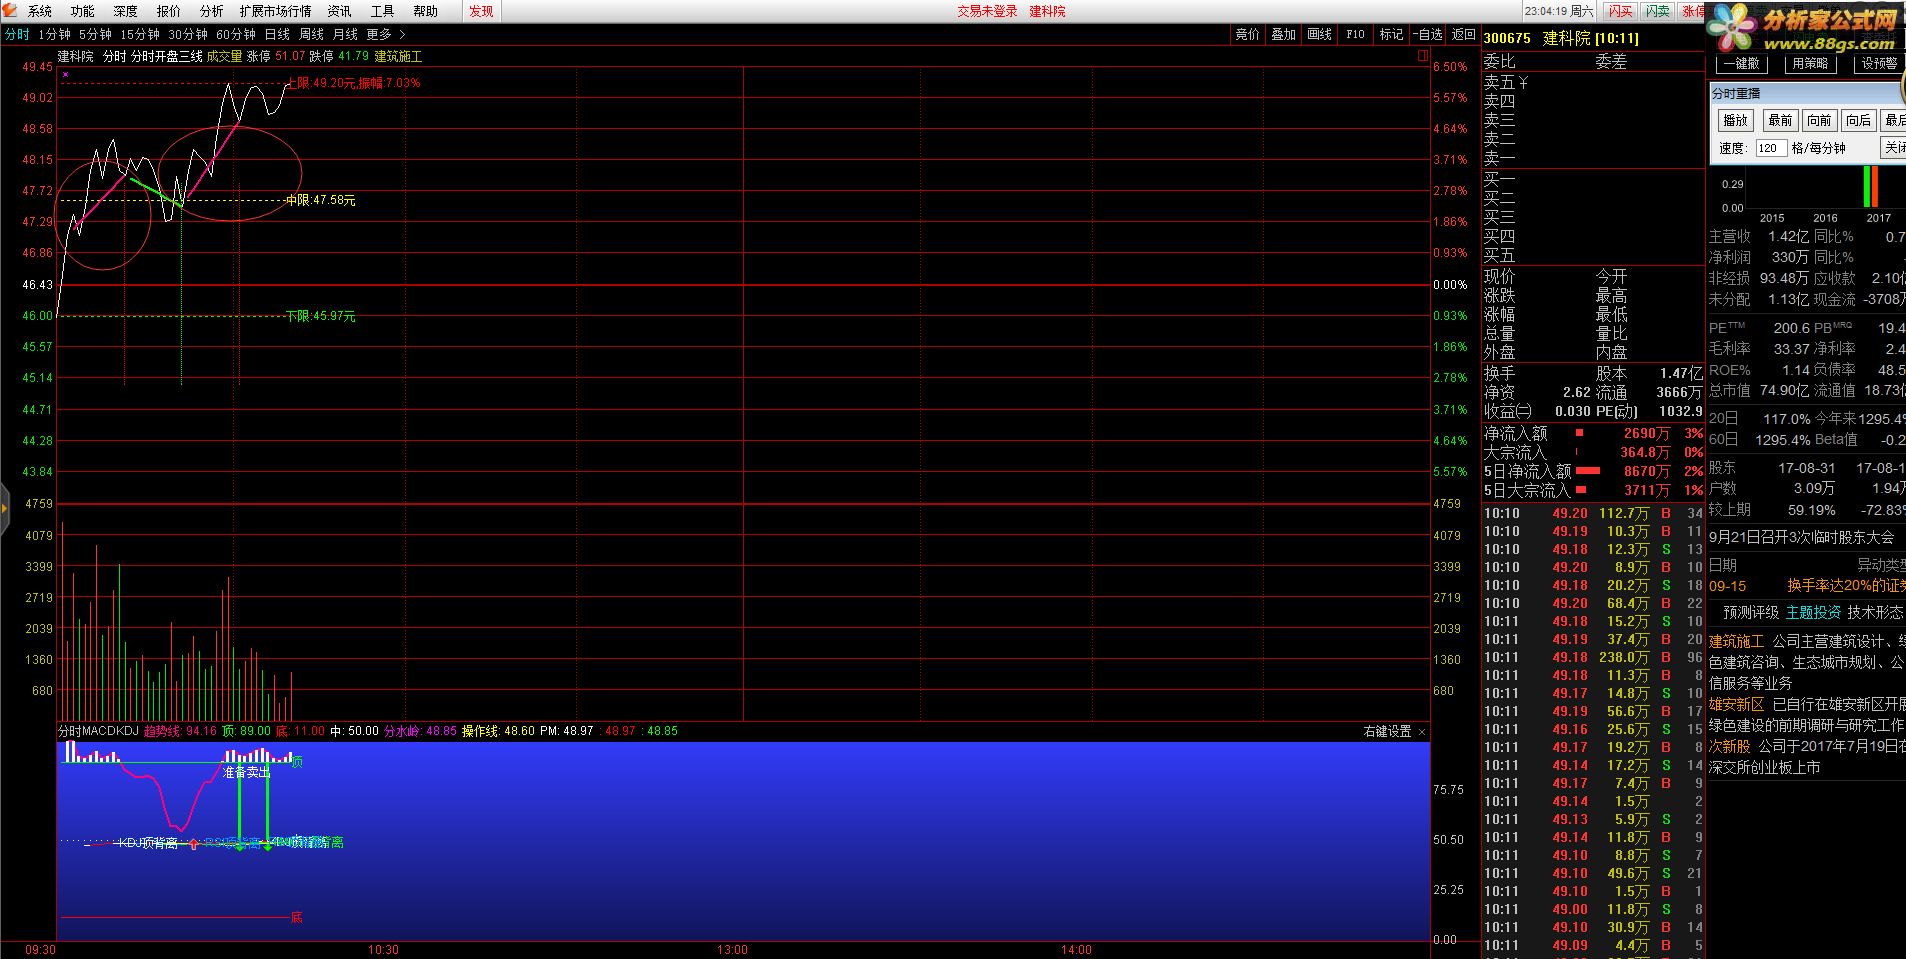Switch to 15分钟 chart period

pyautogui.click(x=140, y=34)
